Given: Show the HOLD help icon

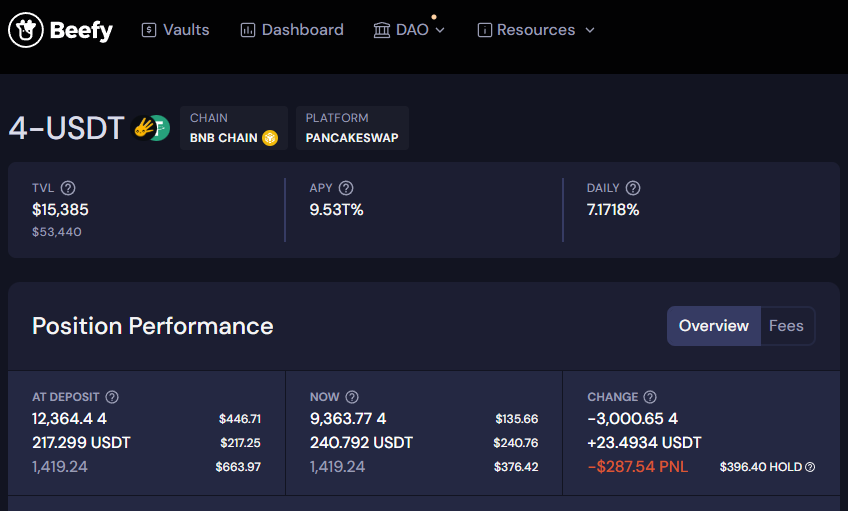Looking at the screenshot, I should [810, 467].
